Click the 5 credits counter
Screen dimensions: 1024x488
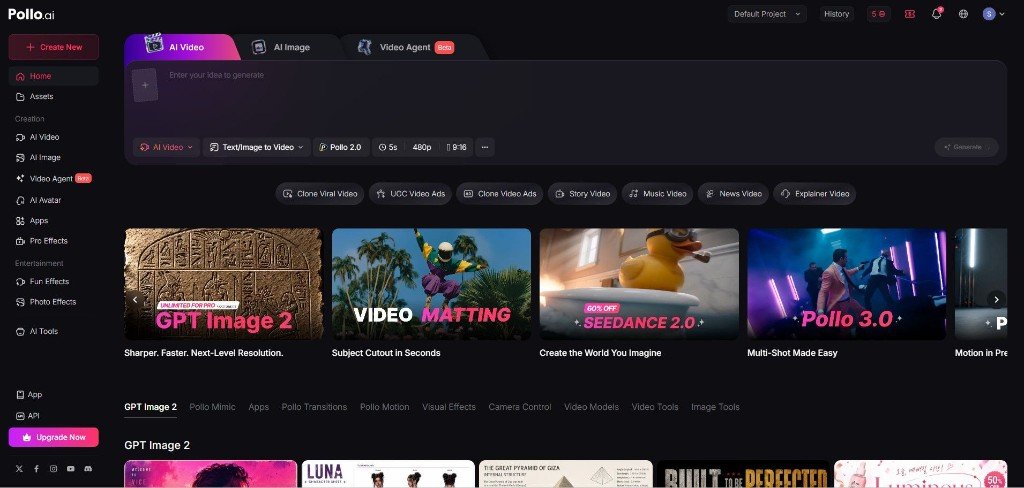(x=878, y=14)
